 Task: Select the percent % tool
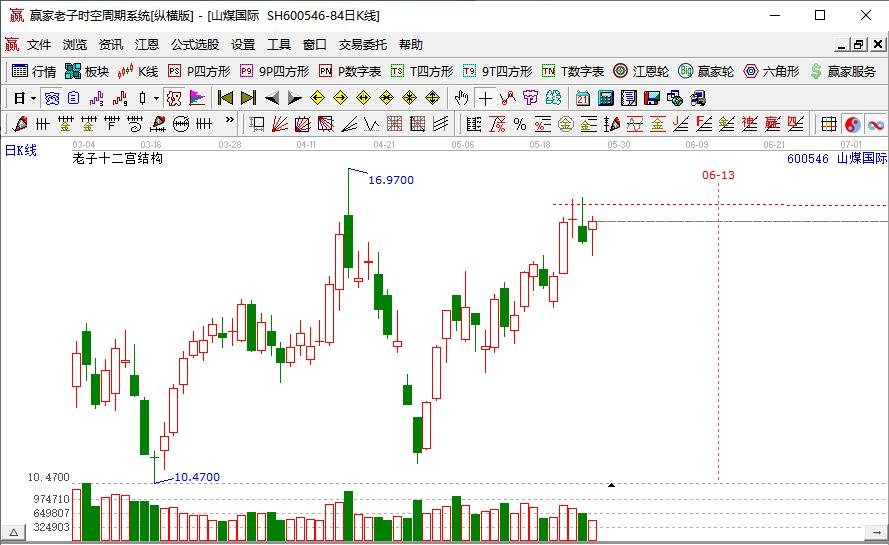(520, 124)
